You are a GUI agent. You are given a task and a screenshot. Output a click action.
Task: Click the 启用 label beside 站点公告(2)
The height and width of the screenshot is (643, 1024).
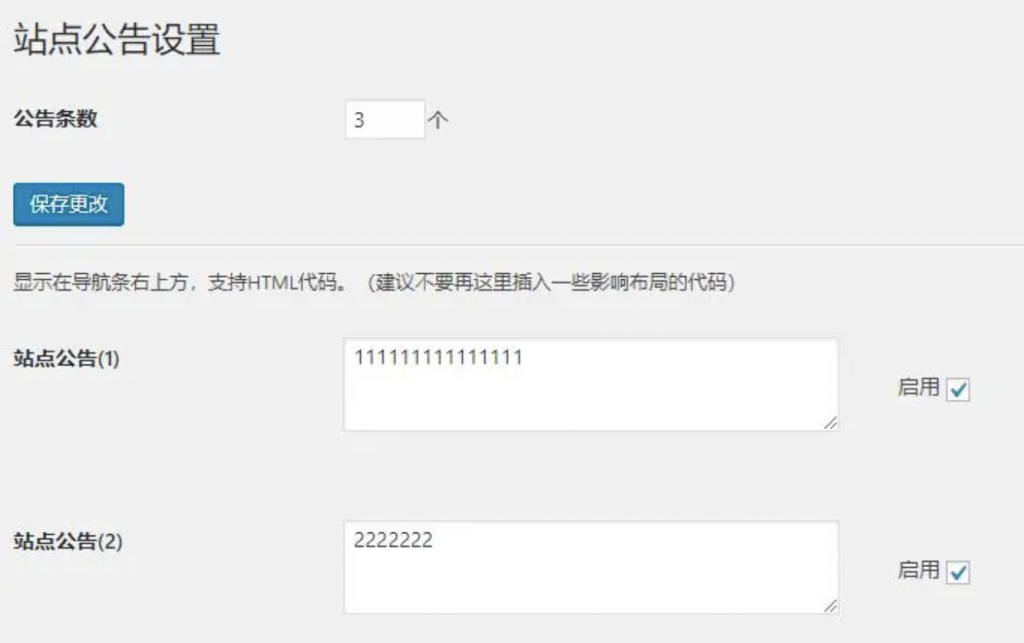click(918, 570)
